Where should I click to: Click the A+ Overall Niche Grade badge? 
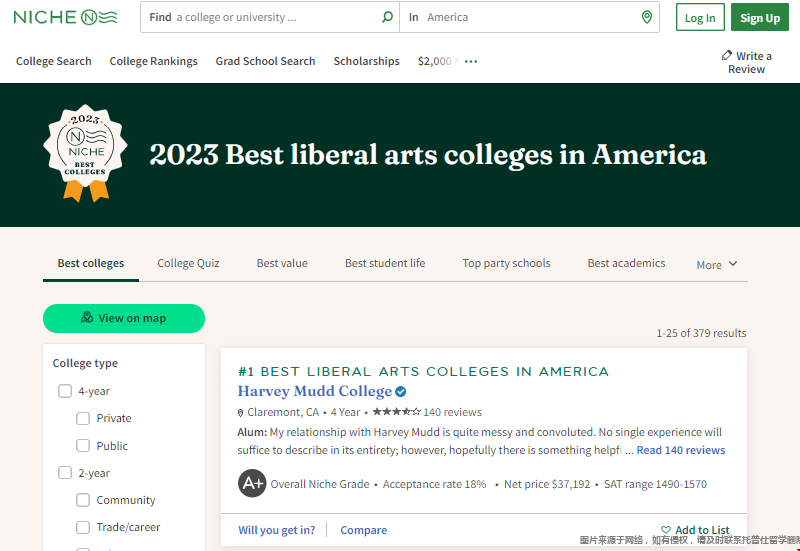[x=252, y=483]
